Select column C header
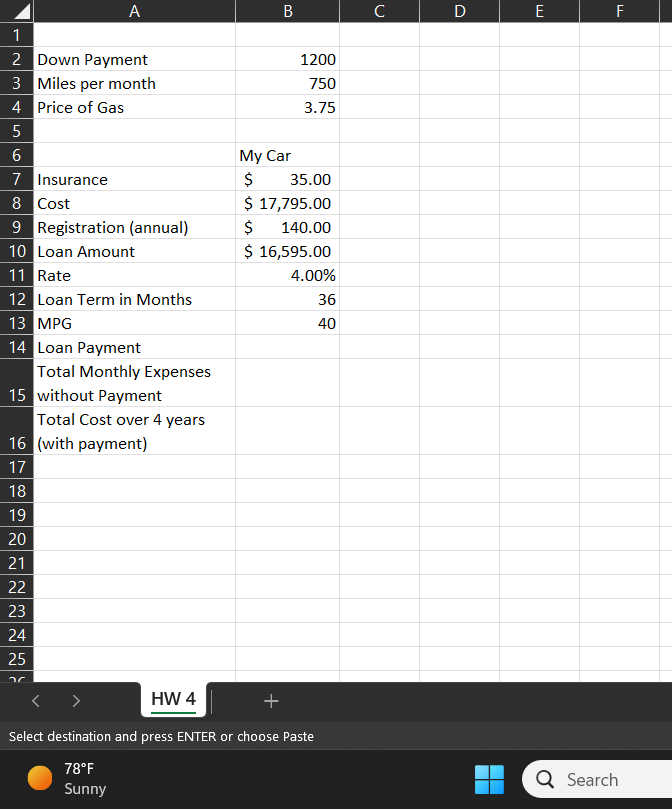 379,11
